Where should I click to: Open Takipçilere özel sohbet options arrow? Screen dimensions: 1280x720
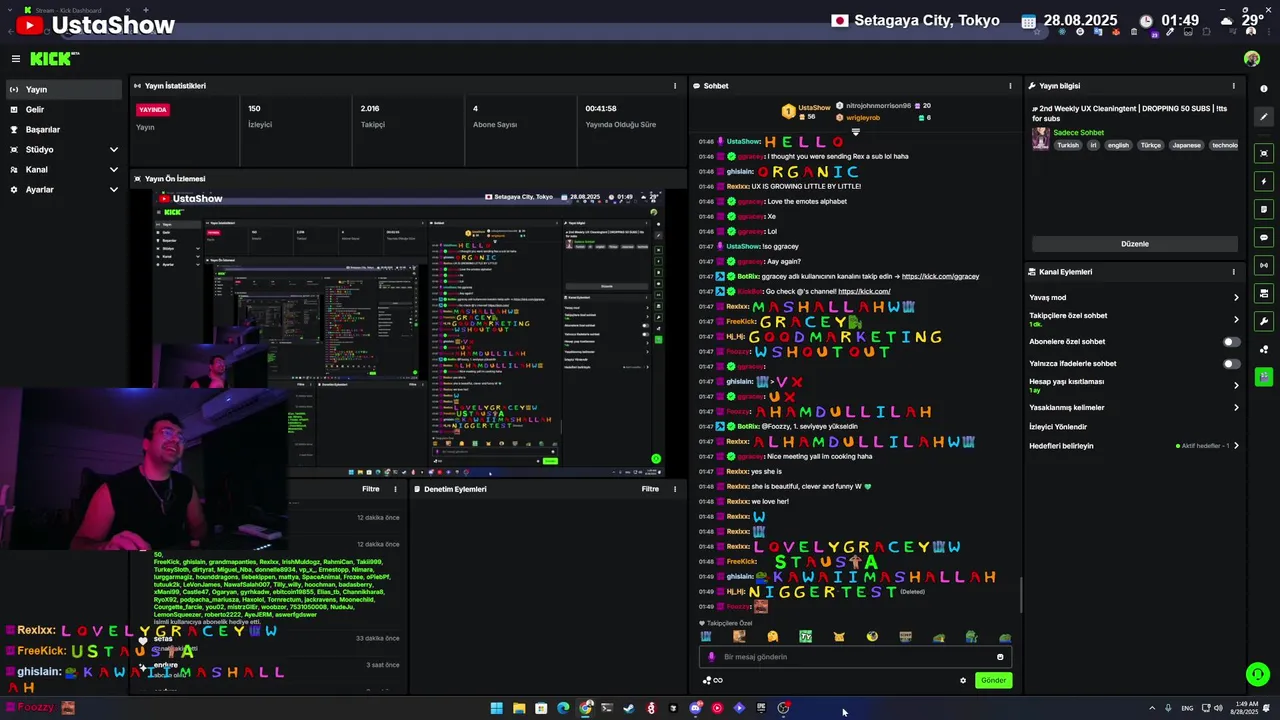[x=1235, y=320]
